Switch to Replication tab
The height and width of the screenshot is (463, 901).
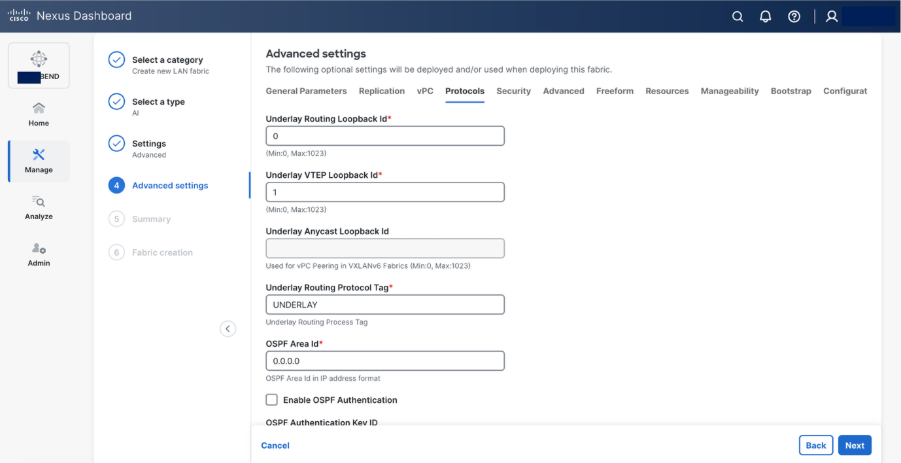(x=382, y=91)
